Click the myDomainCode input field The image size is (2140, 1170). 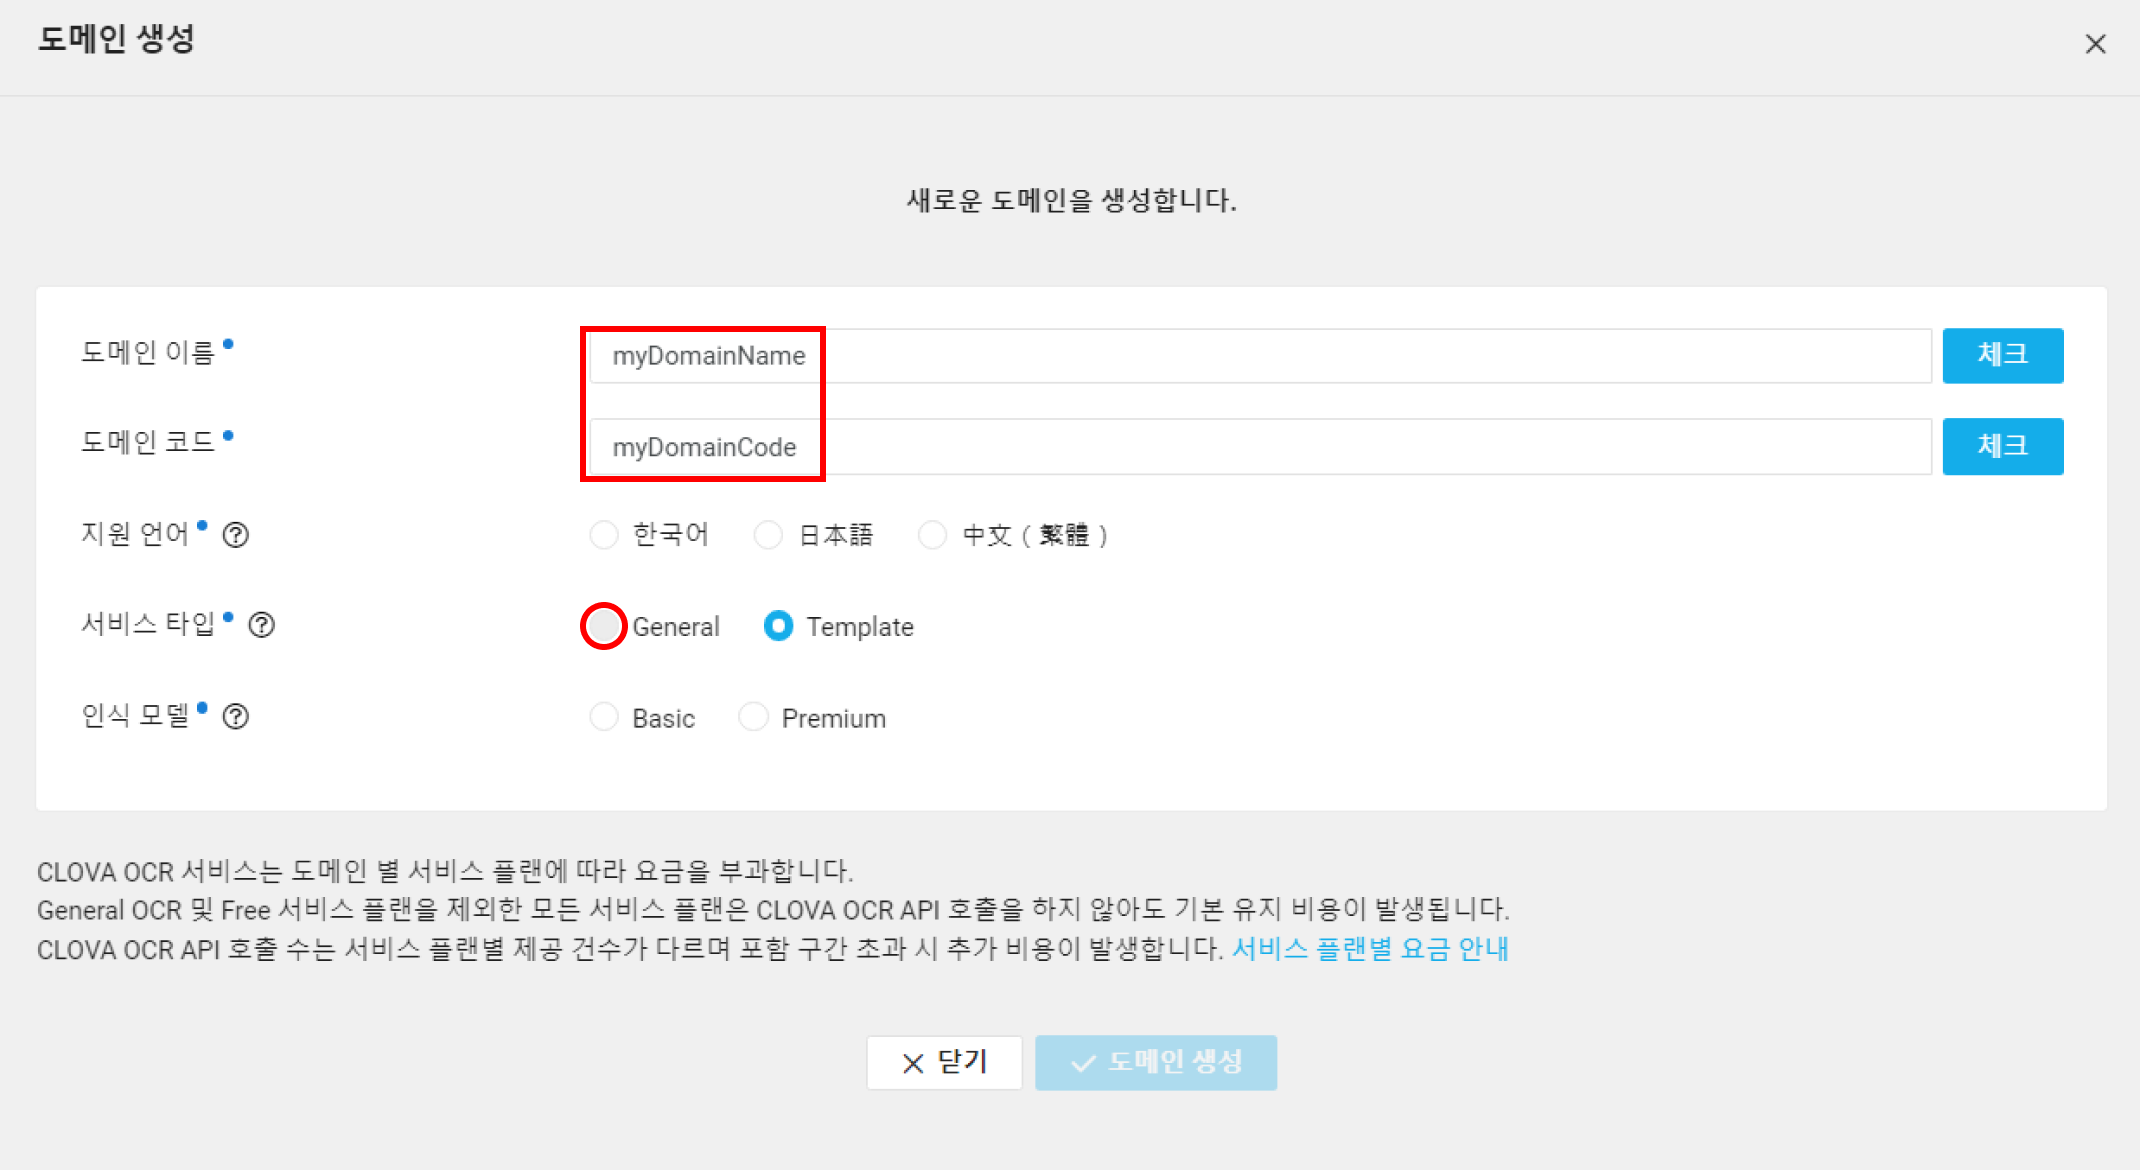tap(1260, 447)
